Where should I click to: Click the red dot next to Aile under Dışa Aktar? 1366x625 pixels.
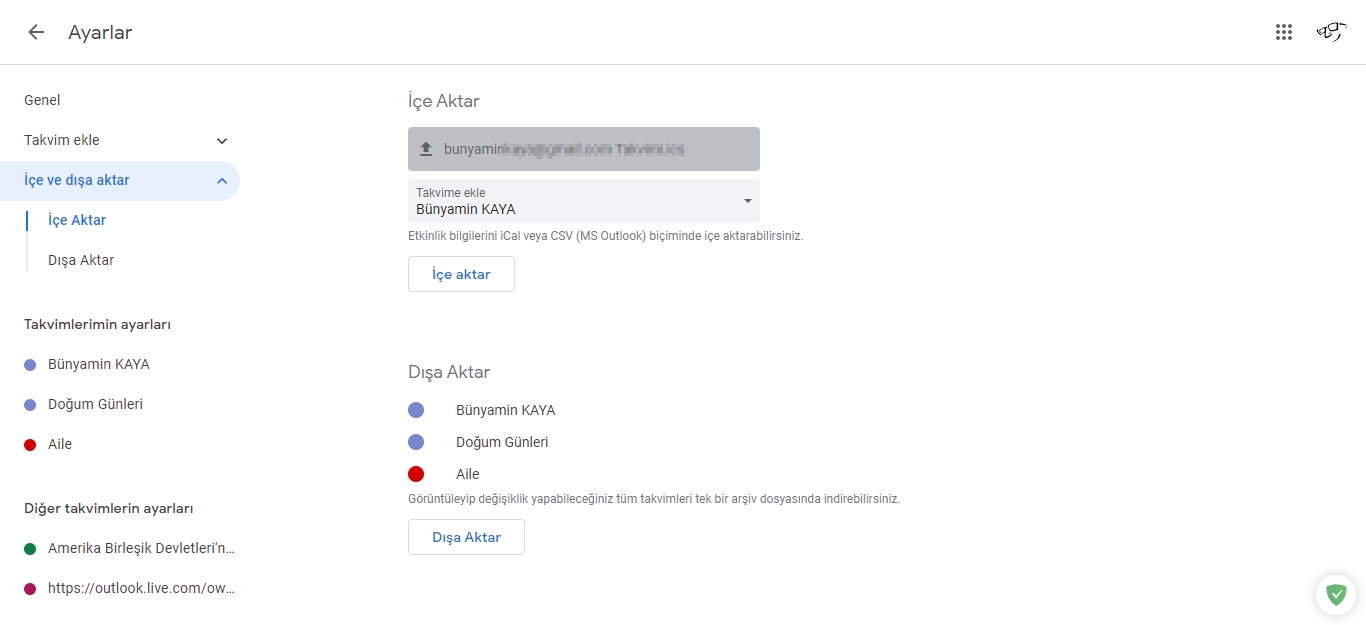coord(416,474)
